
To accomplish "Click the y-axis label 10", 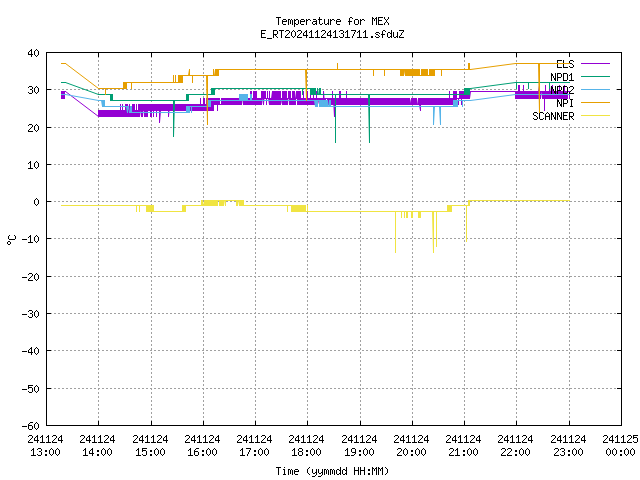I will point(33,165).
